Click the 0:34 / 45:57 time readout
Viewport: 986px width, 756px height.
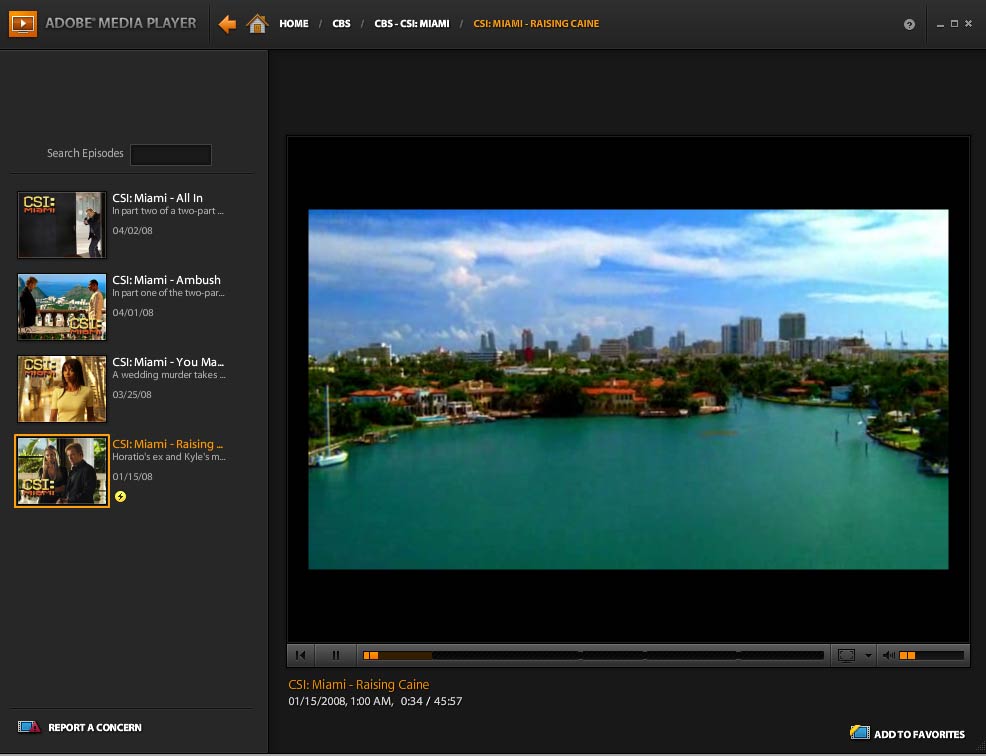tap(431, 701)
